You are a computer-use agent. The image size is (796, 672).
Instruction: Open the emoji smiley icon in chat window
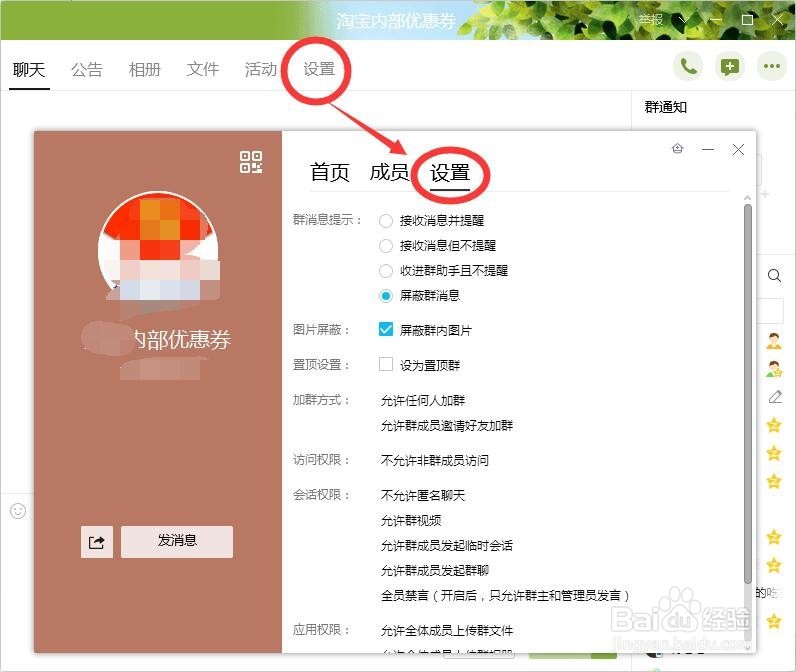coord(18,511)
